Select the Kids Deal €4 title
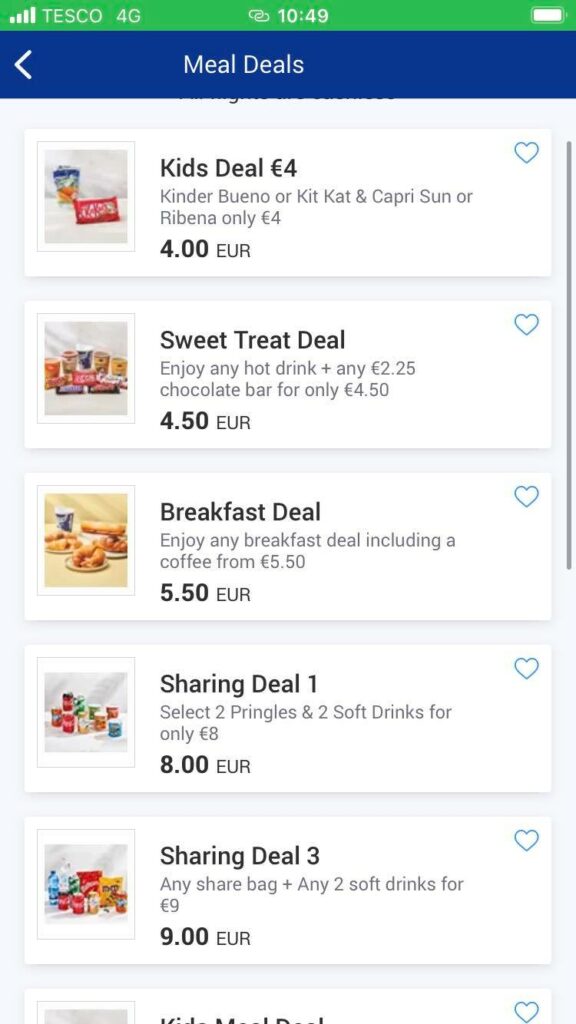576x1024 pixels. pos(229,168)
